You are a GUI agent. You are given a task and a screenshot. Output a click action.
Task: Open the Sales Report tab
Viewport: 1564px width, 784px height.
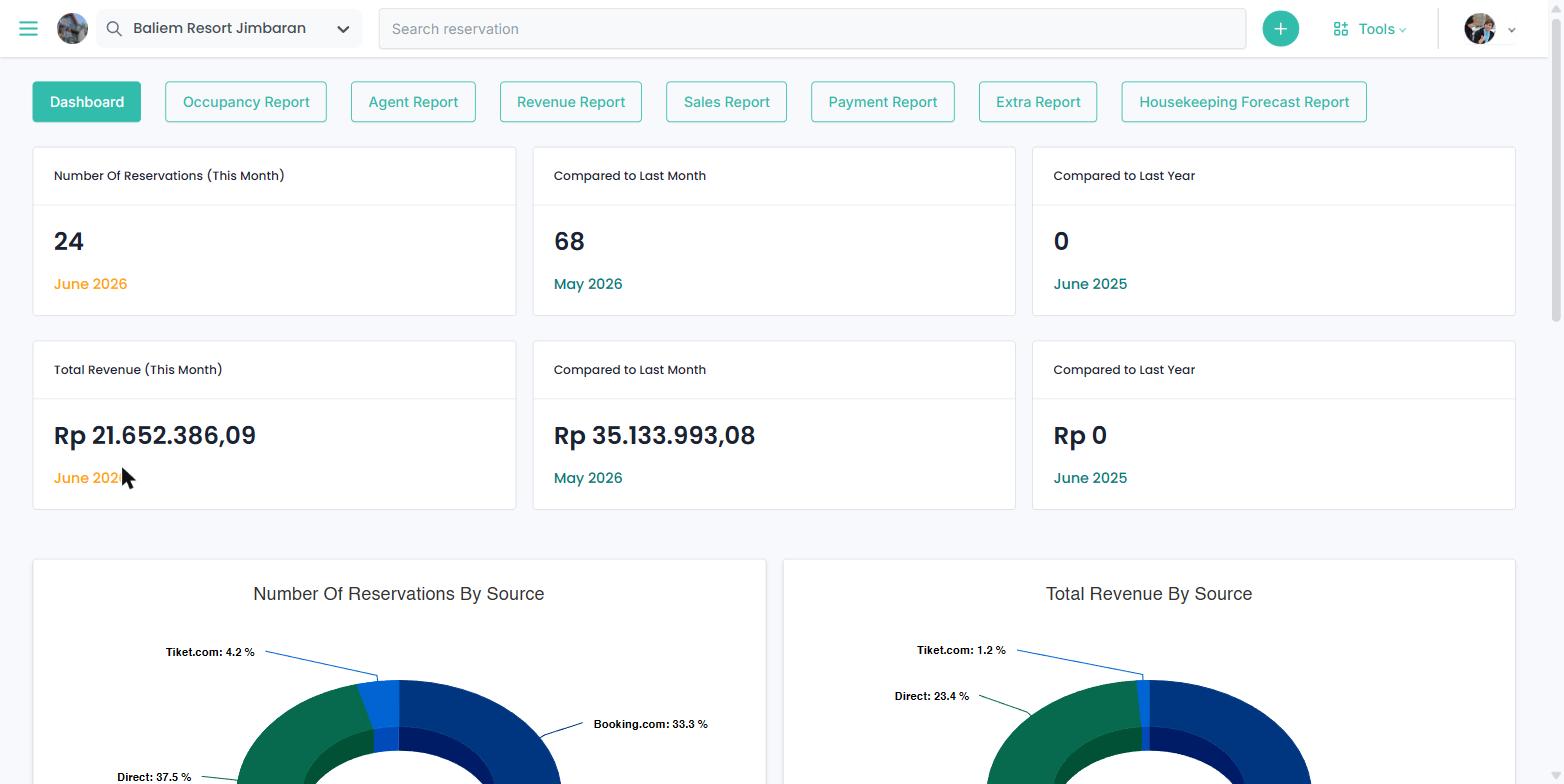727,102
